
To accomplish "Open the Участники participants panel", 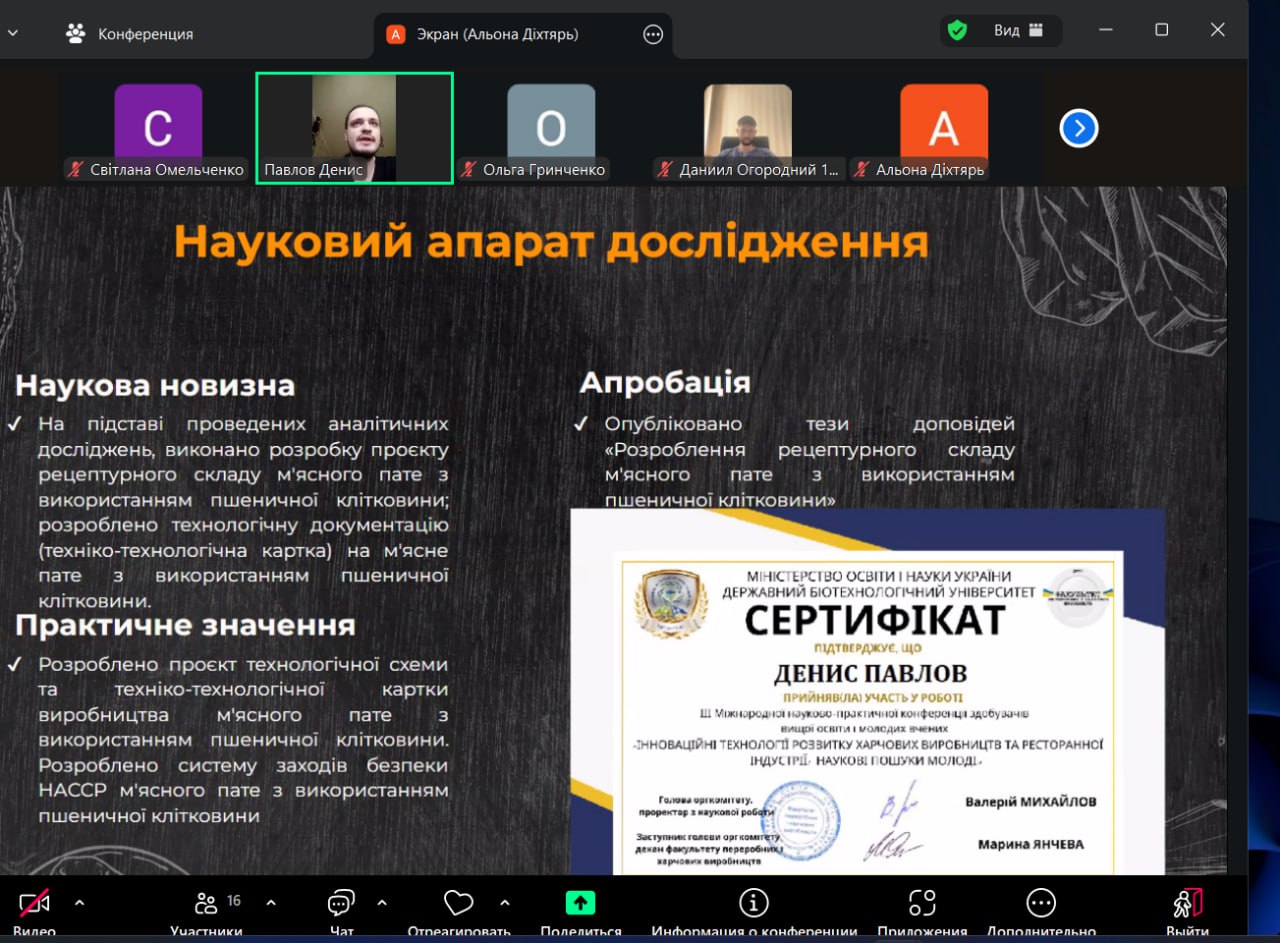I will point(207,904).
